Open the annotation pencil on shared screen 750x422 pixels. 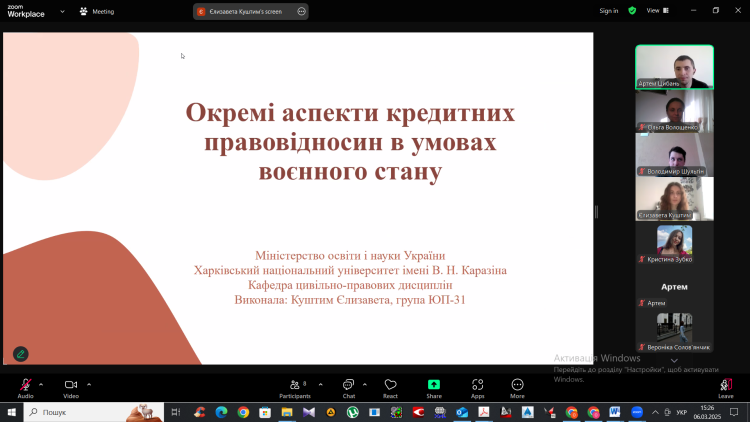click(x=21, y=354)
